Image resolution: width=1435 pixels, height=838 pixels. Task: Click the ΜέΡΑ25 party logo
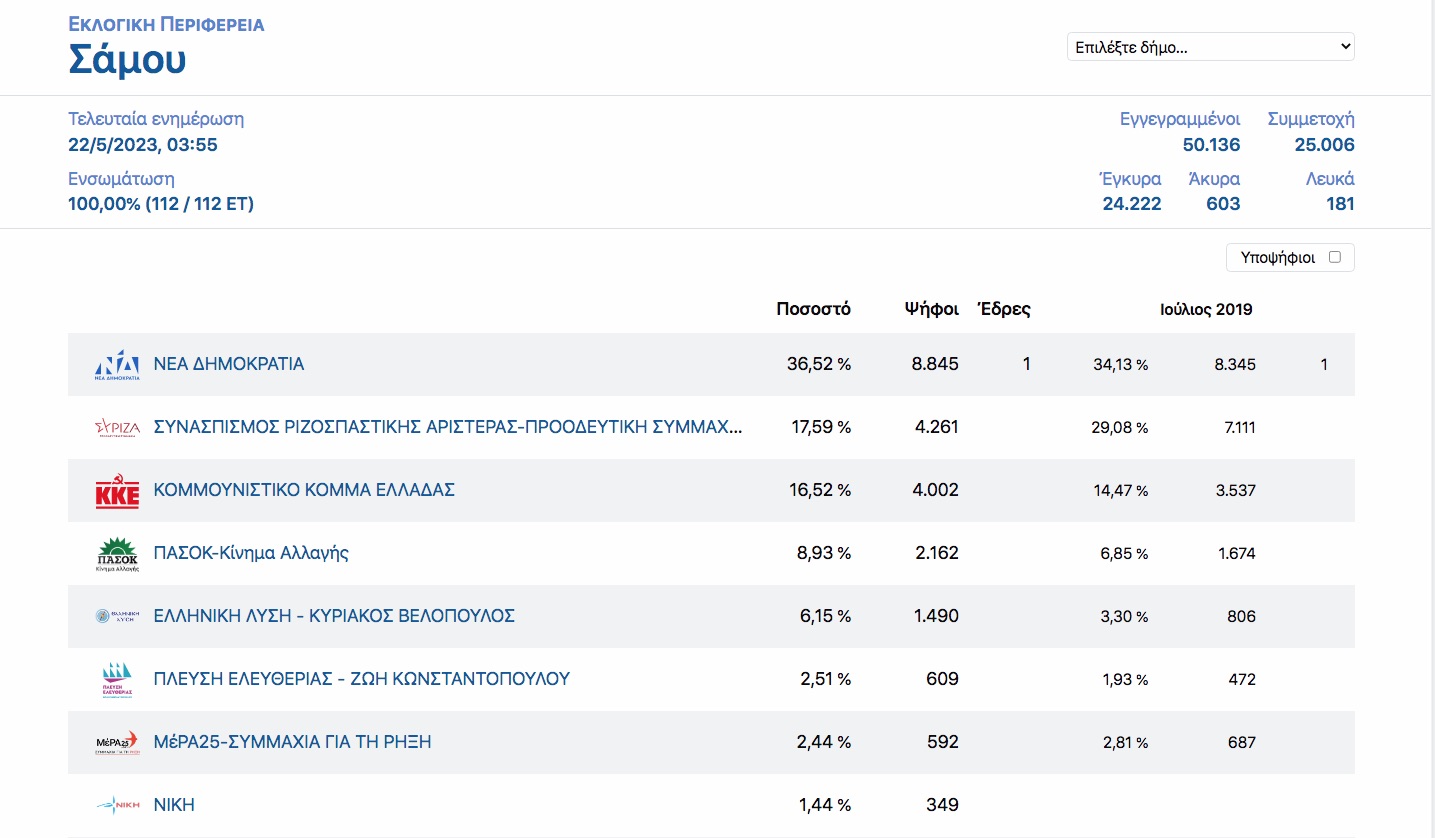point(117,743)
